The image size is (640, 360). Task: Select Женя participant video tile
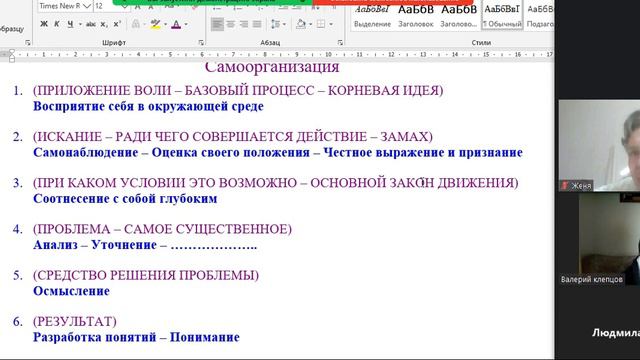click(x=599, y=145)
